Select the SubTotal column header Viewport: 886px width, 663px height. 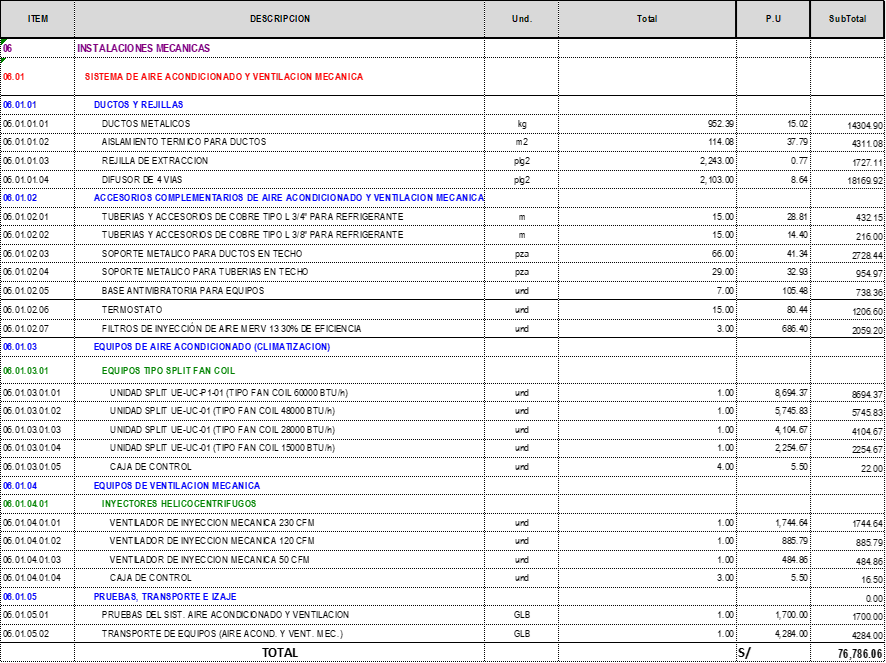(847, 19)
